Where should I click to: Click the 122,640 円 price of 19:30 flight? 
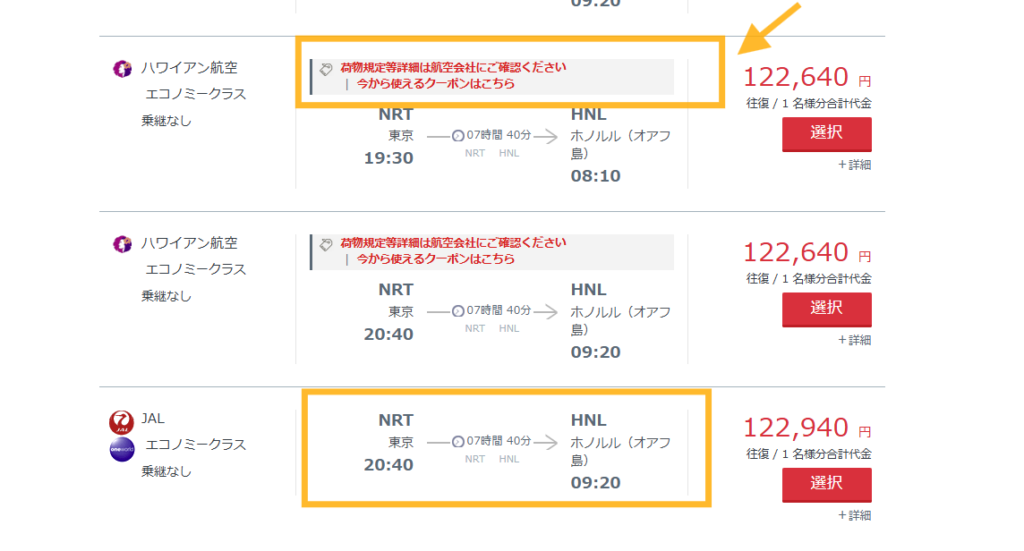point(807,78)
